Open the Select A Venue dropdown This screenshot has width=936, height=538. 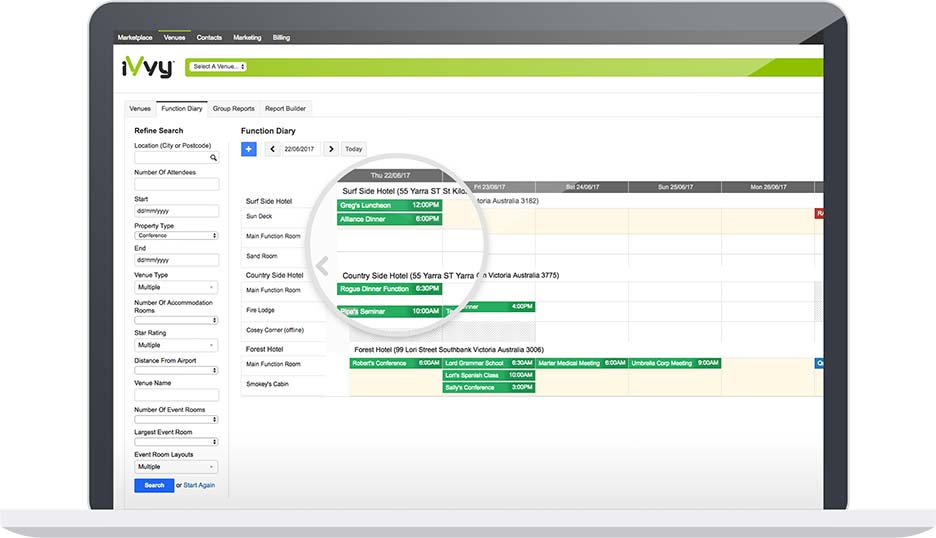tap(218, 67)
